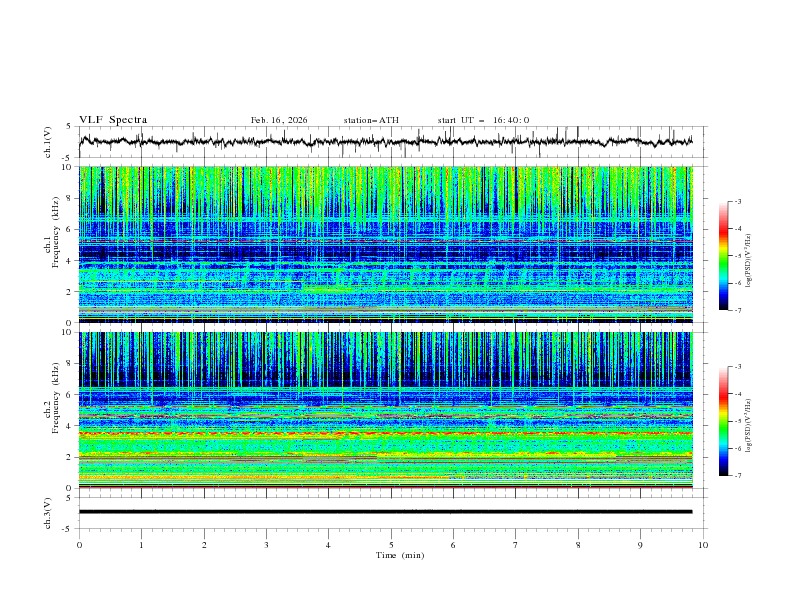
Task: Click the station=ATH label
Action: click(371, 120)
